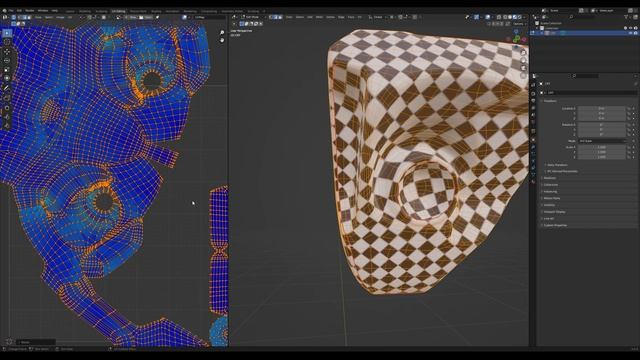
Task: Open the Edit Mode dropdown in viewport
Action: (252, 17)
